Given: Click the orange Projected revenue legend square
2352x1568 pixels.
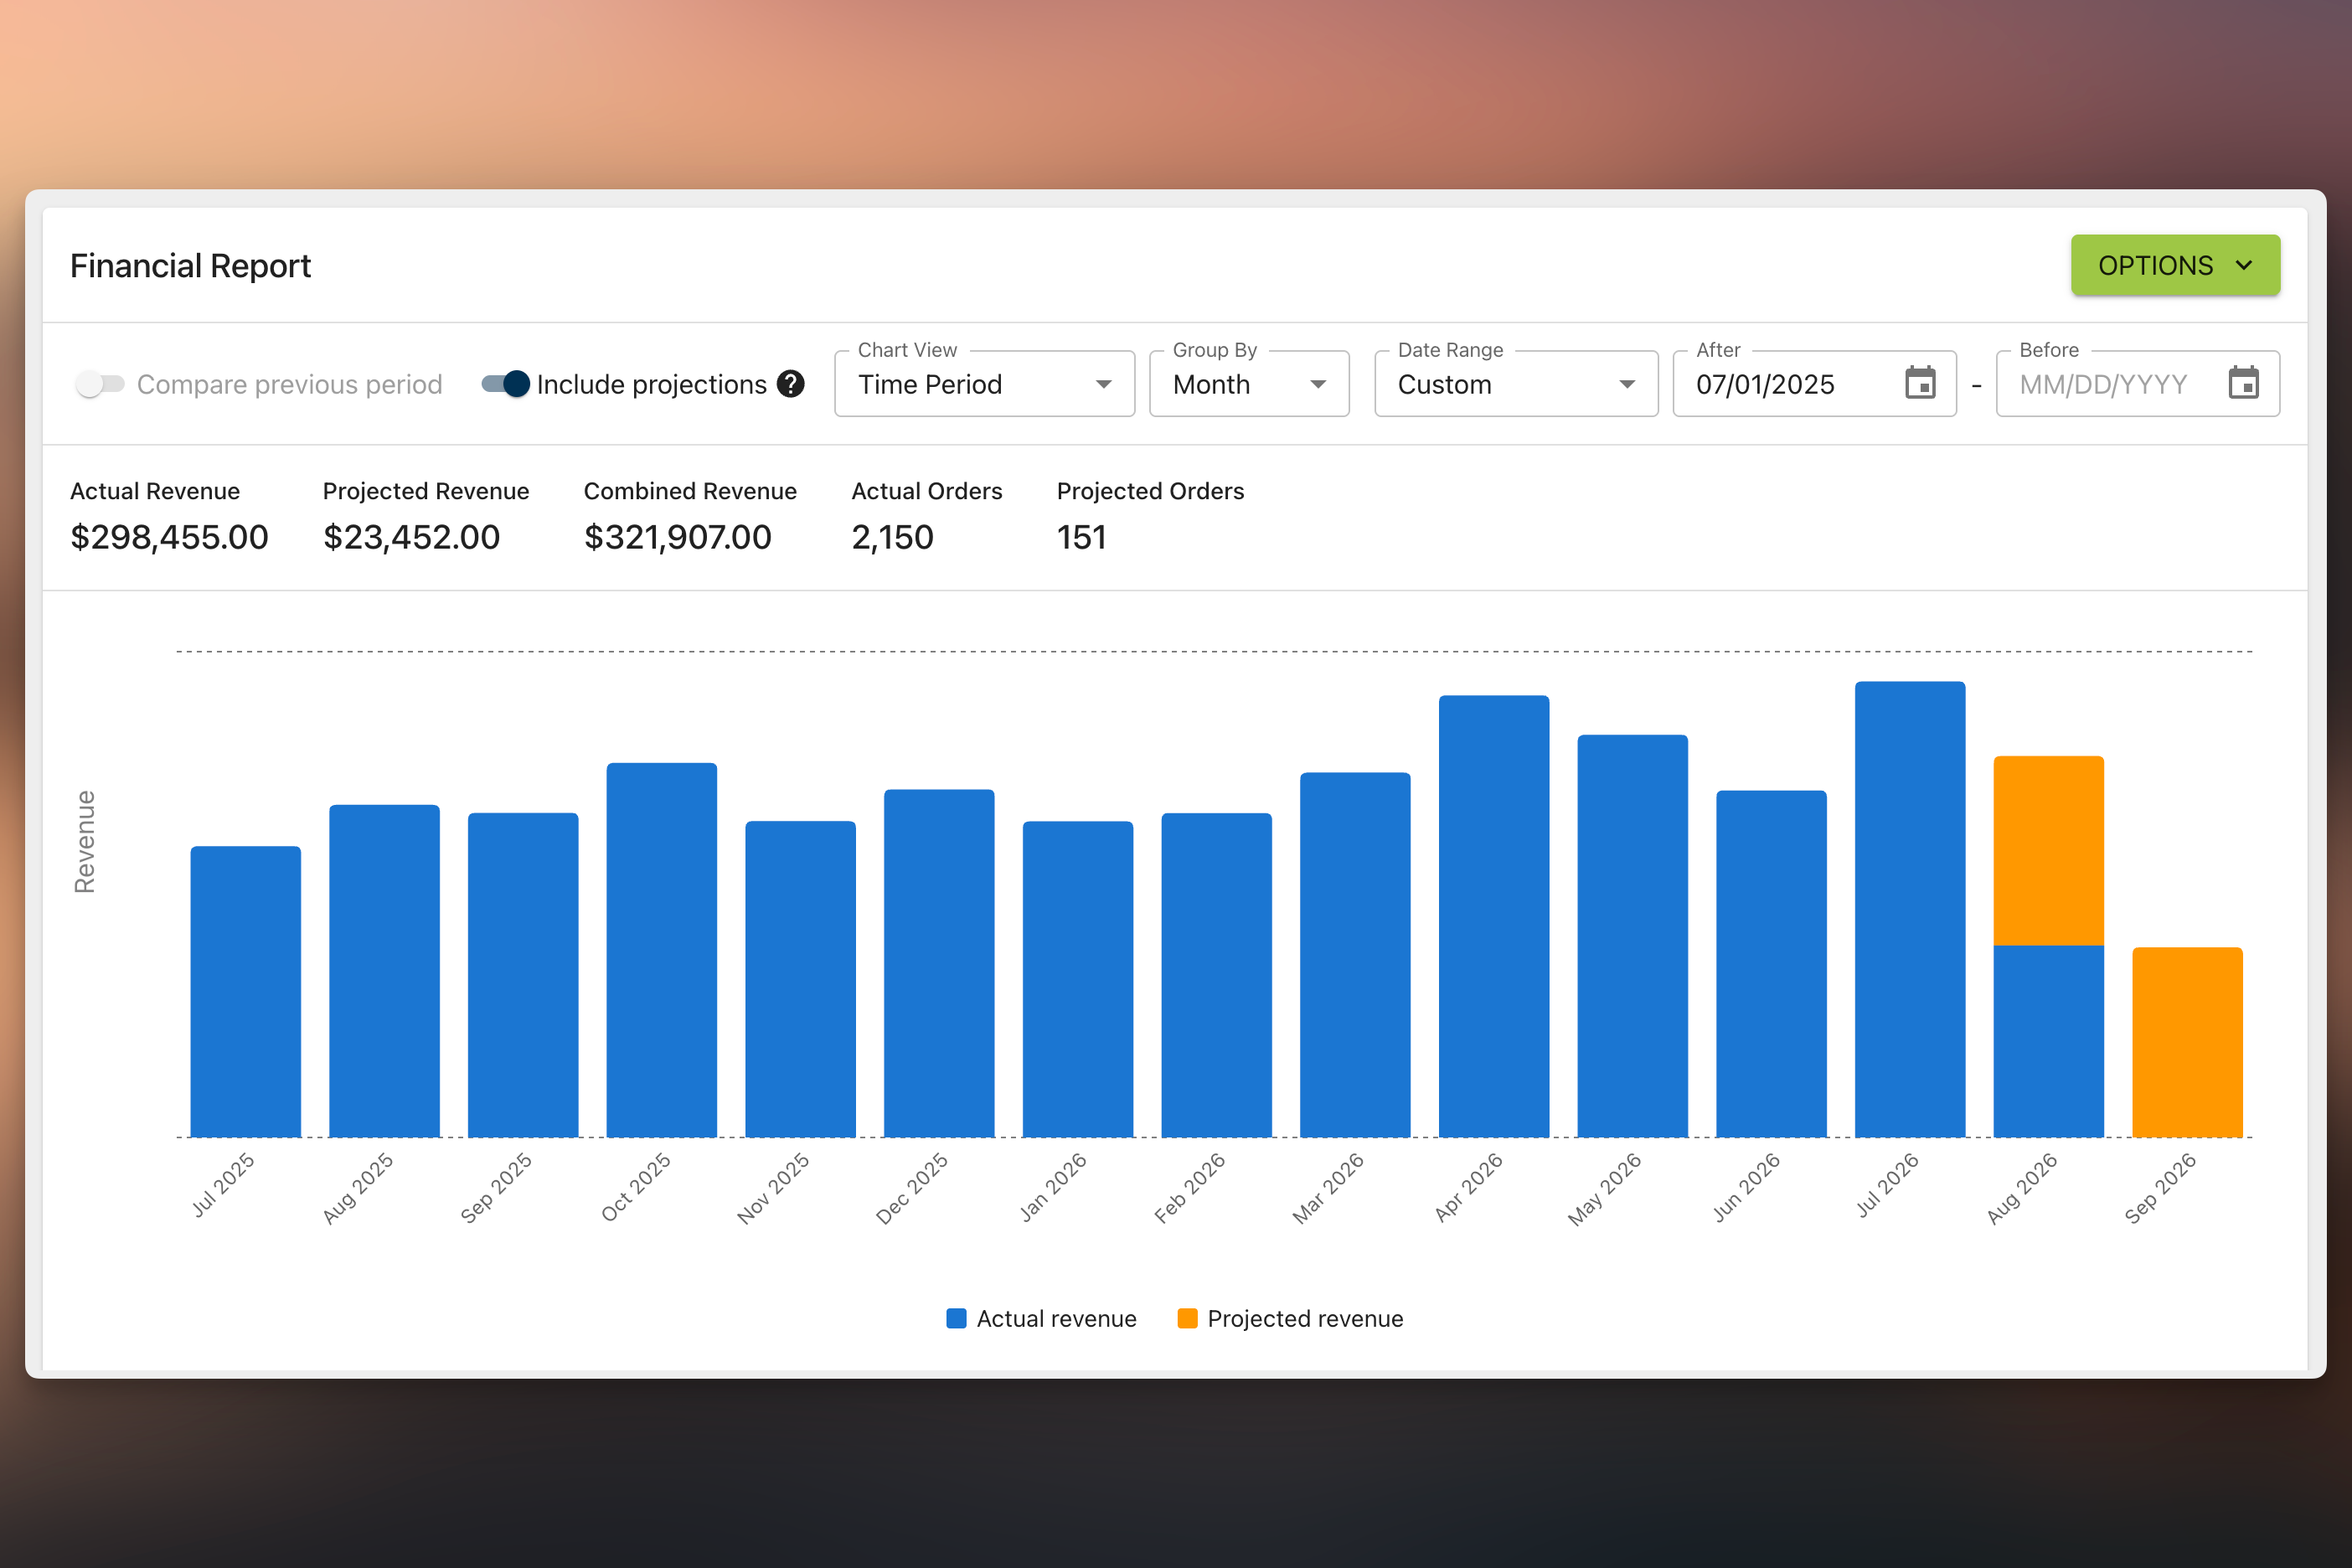Looking at the screenshot, I should point(1187,1318).
